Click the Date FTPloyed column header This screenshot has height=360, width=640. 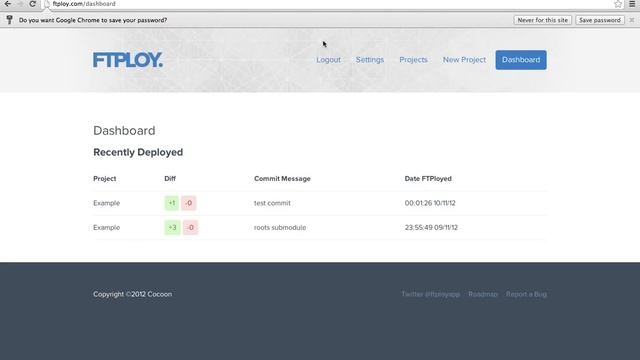(428, 178)
